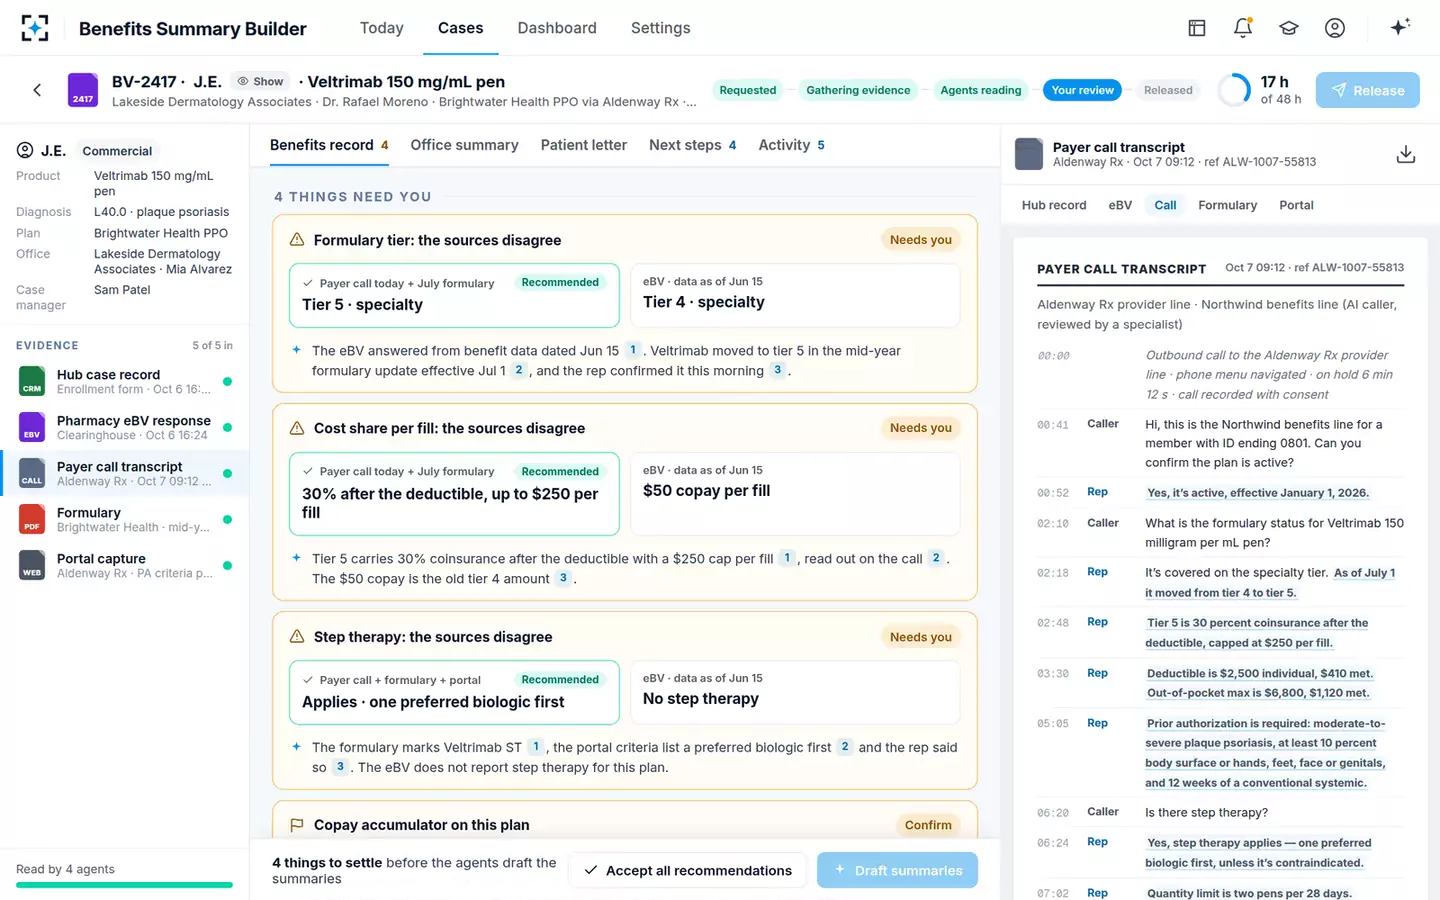Show the hidden patient name

260,81
